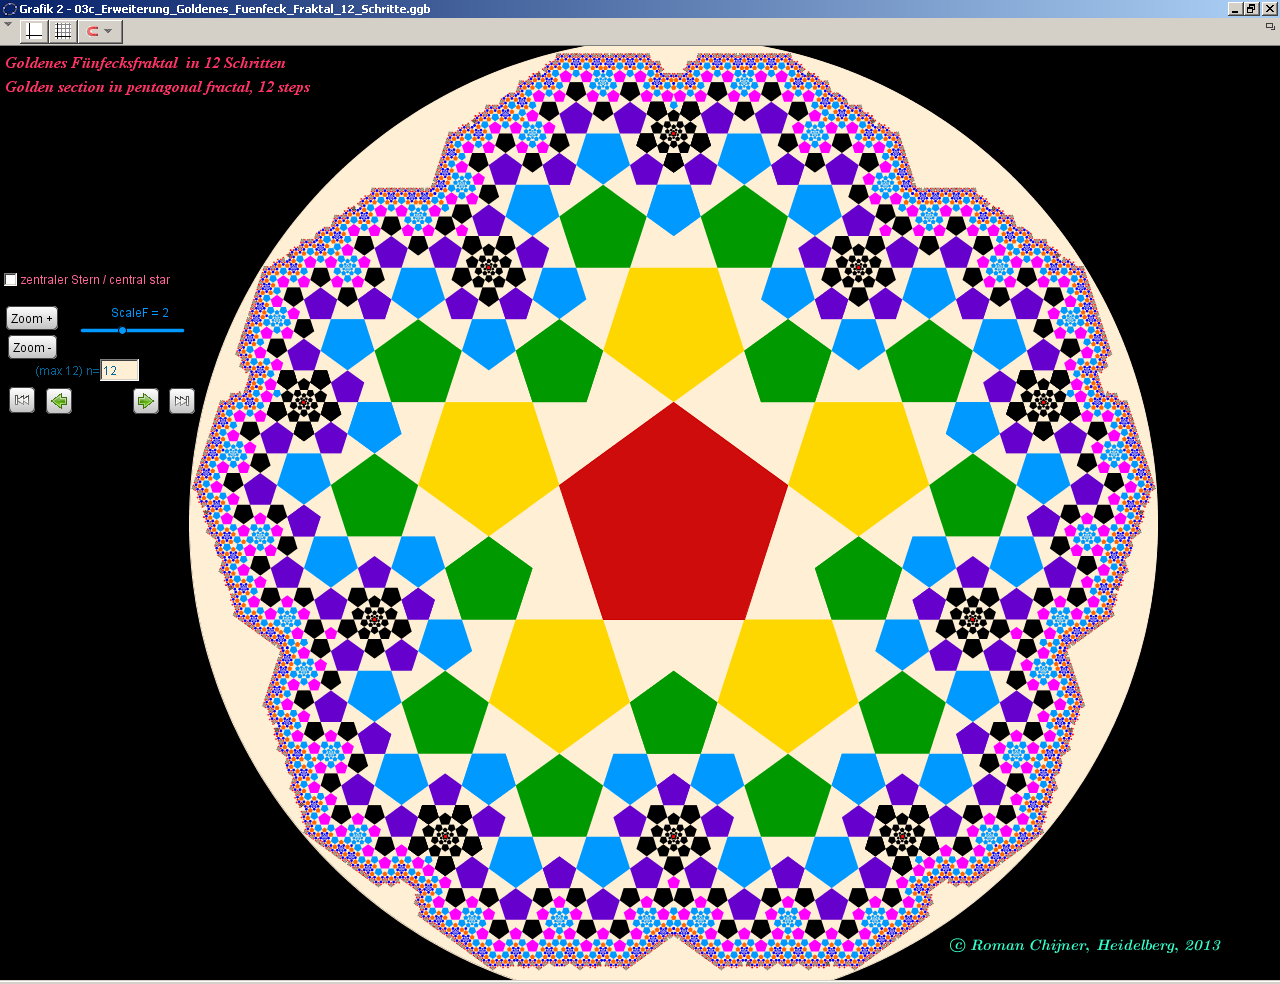Toggle the grid display icon
This screenshot has width=1280, height=984.
tap(63, 31)
